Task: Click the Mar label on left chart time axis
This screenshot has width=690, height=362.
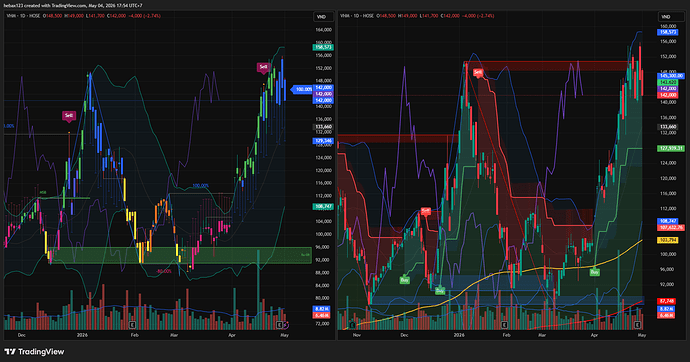Action: (x=174, y=335)
